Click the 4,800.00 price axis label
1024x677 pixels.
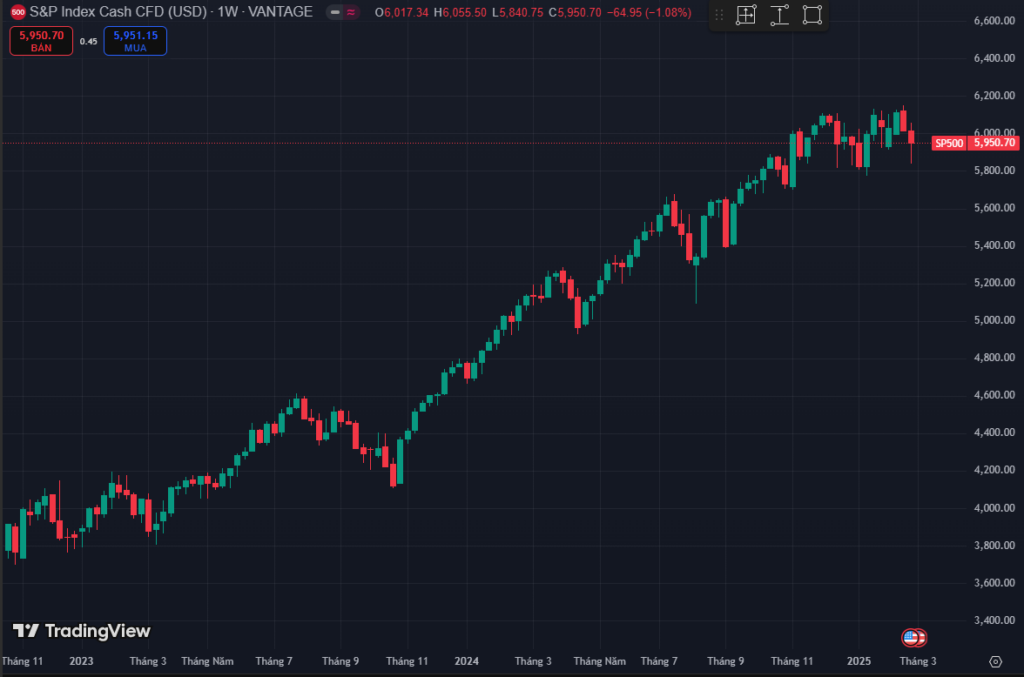tap(994, 358)
